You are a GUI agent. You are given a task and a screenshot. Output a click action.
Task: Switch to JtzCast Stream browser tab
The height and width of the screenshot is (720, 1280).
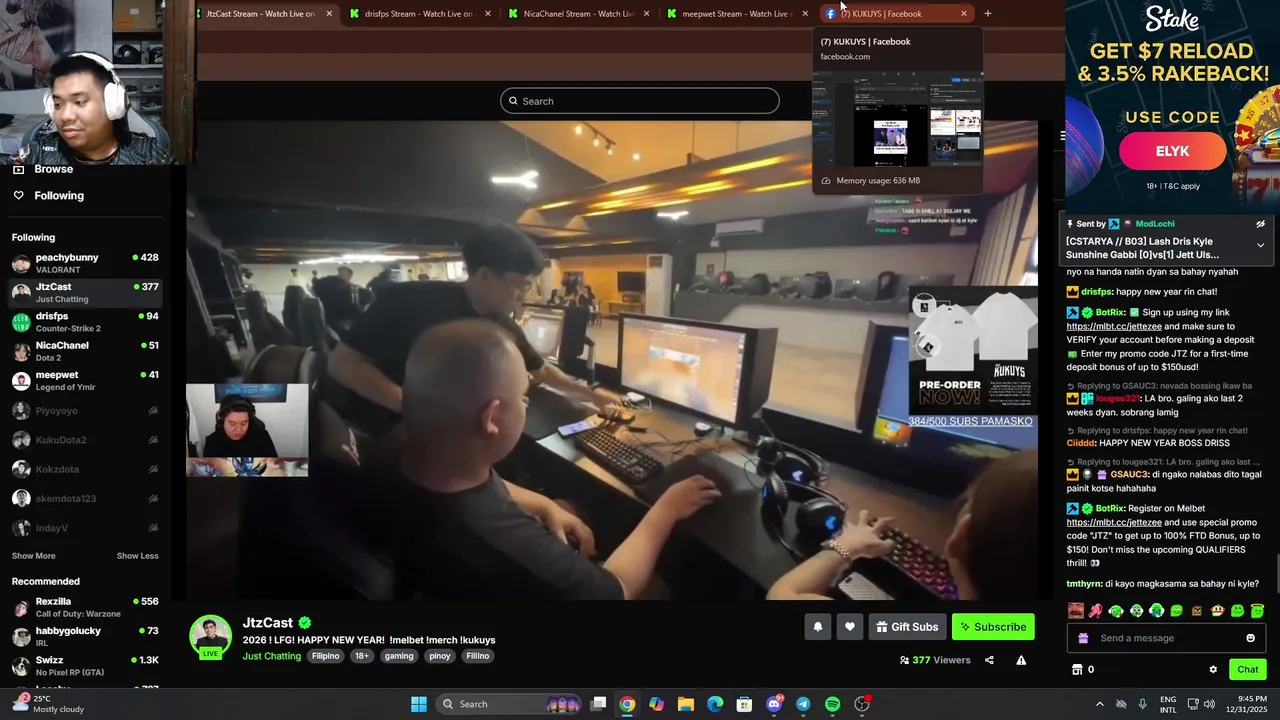click(x=260, y=14)
